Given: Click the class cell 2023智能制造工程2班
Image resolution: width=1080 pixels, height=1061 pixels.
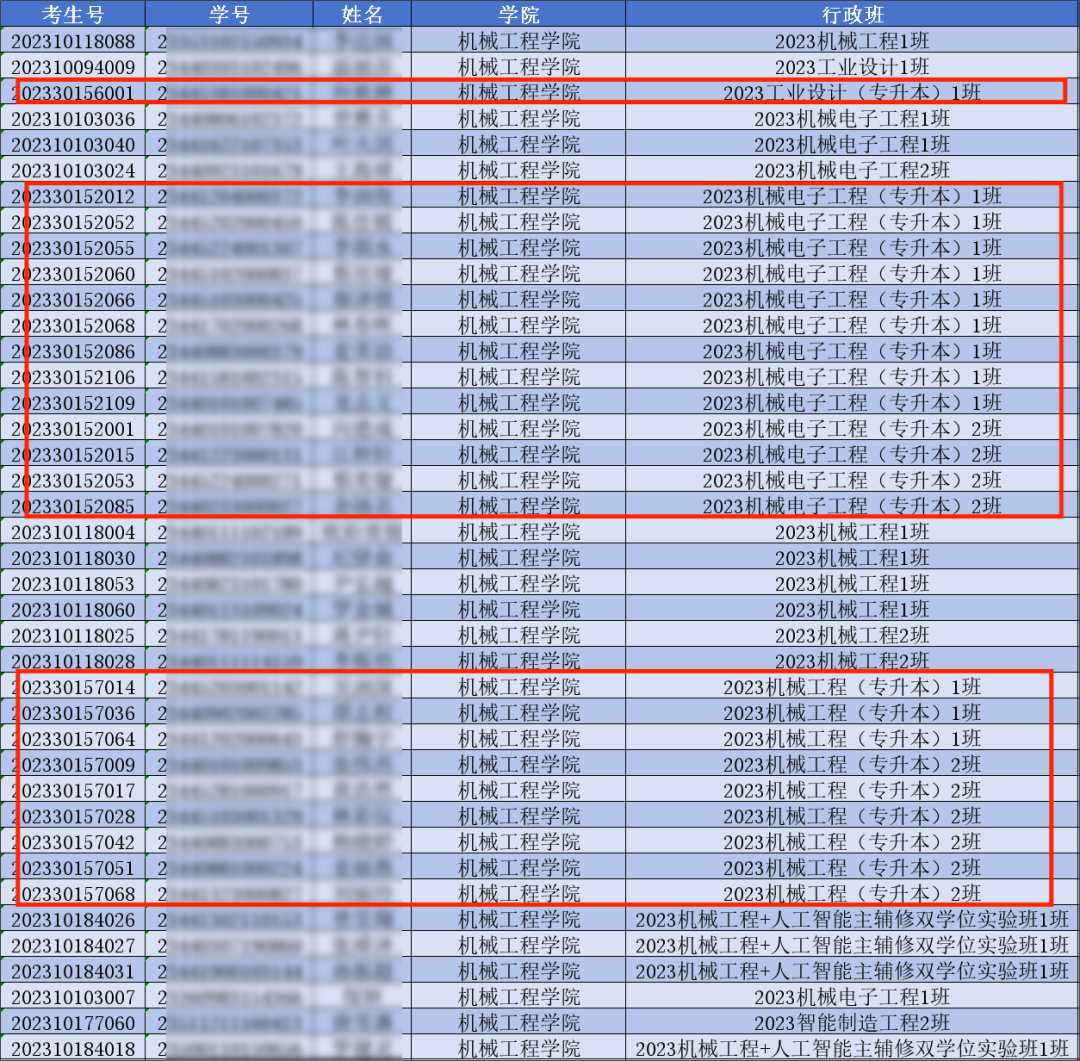Looking at the screenshot, I should 853,1022.
